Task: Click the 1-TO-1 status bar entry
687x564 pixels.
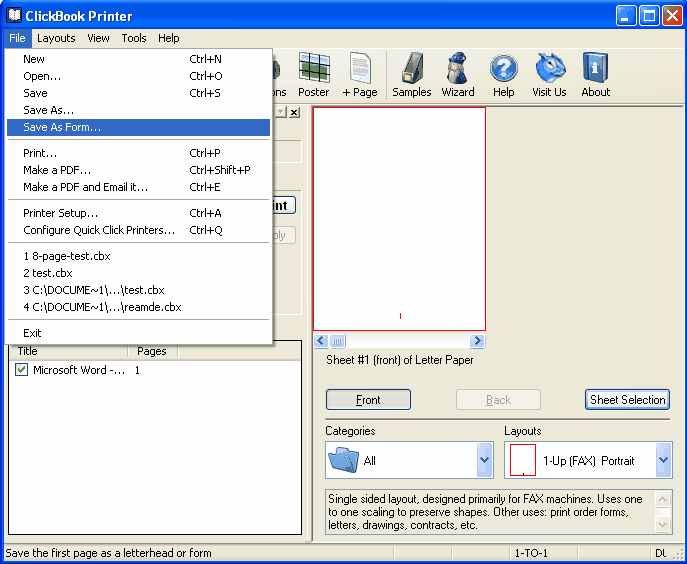Action: click(x=531, y=553)
